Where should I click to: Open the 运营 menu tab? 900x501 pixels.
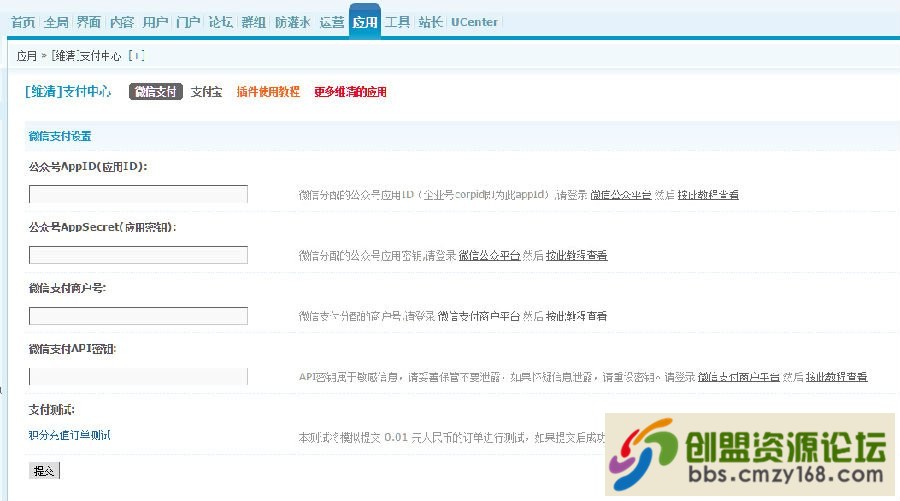tap(332, 22)
